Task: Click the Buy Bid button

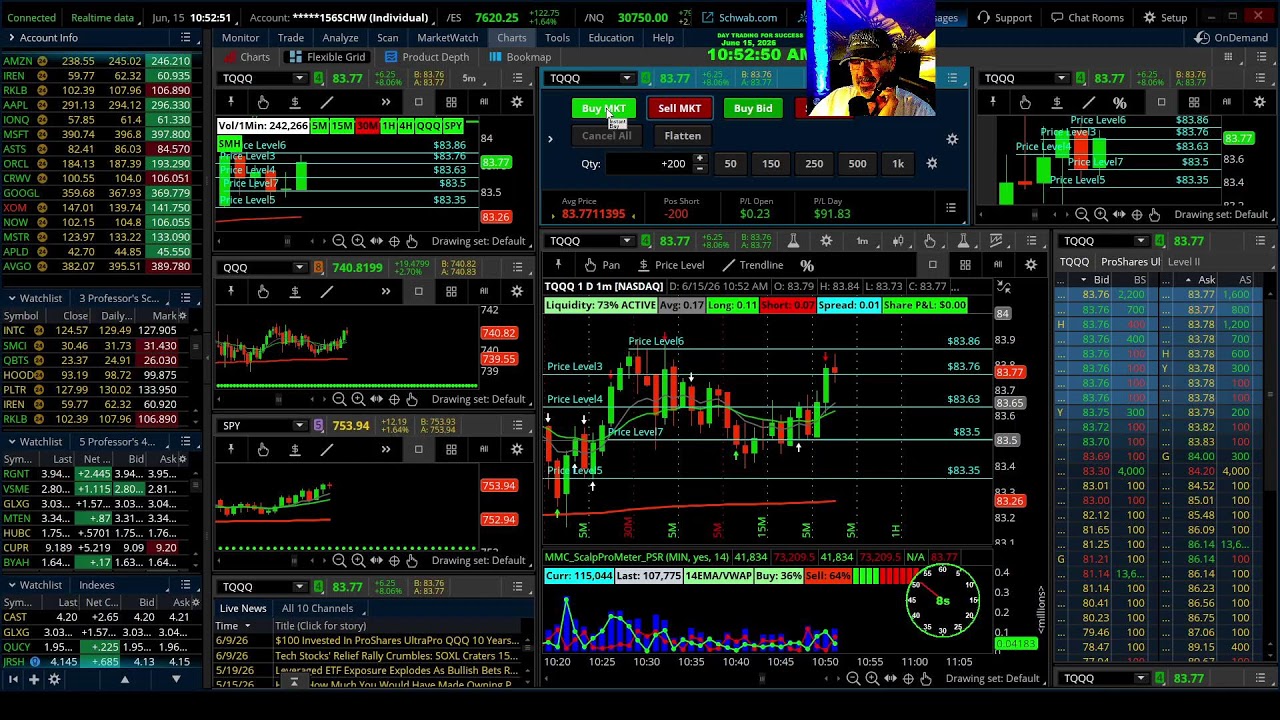Action: tap(753, 108)
